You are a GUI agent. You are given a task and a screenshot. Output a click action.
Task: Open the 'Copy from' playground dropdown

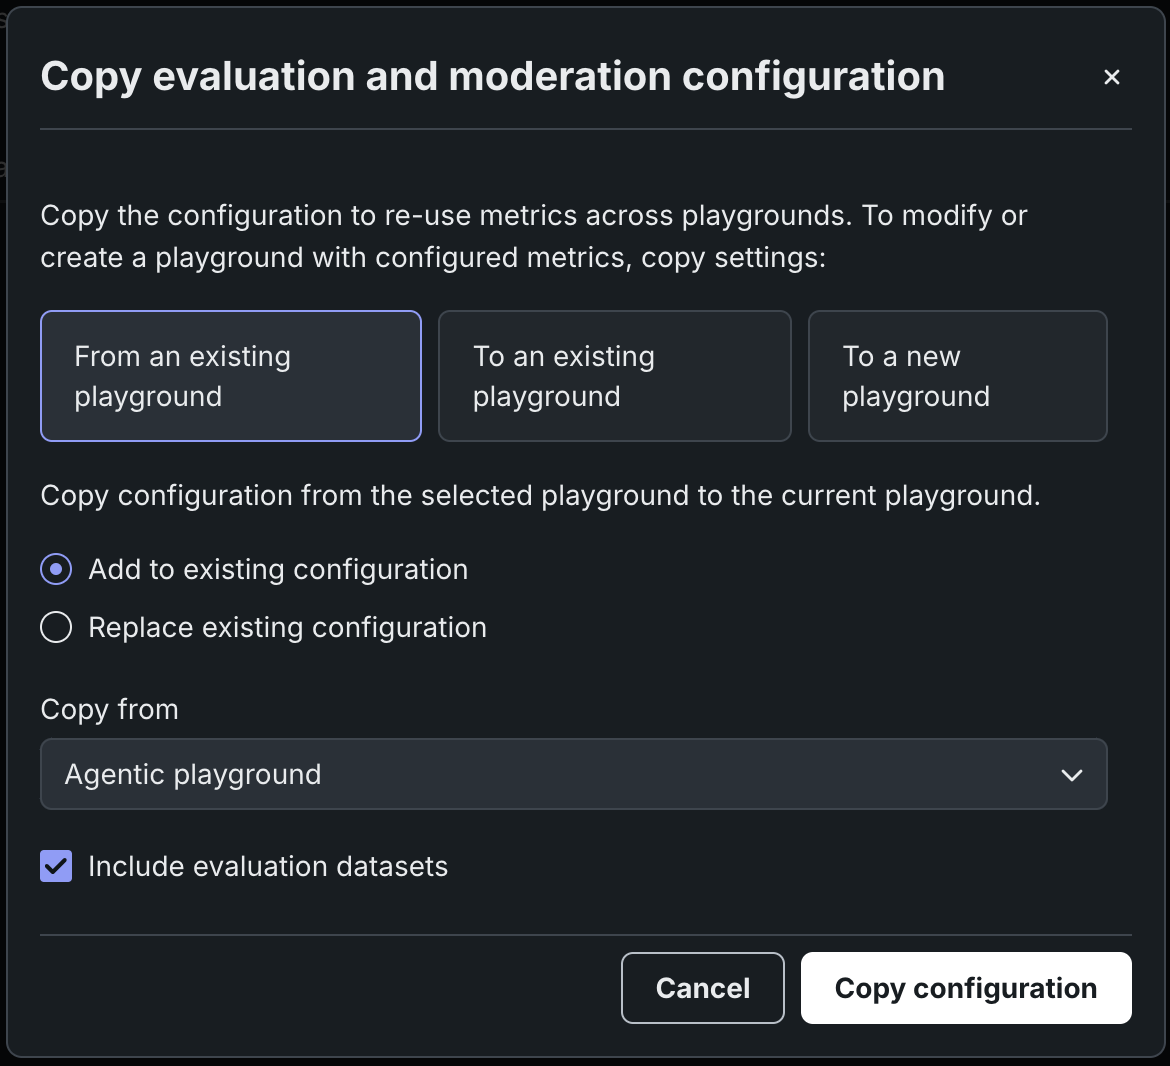click(573, 774)
